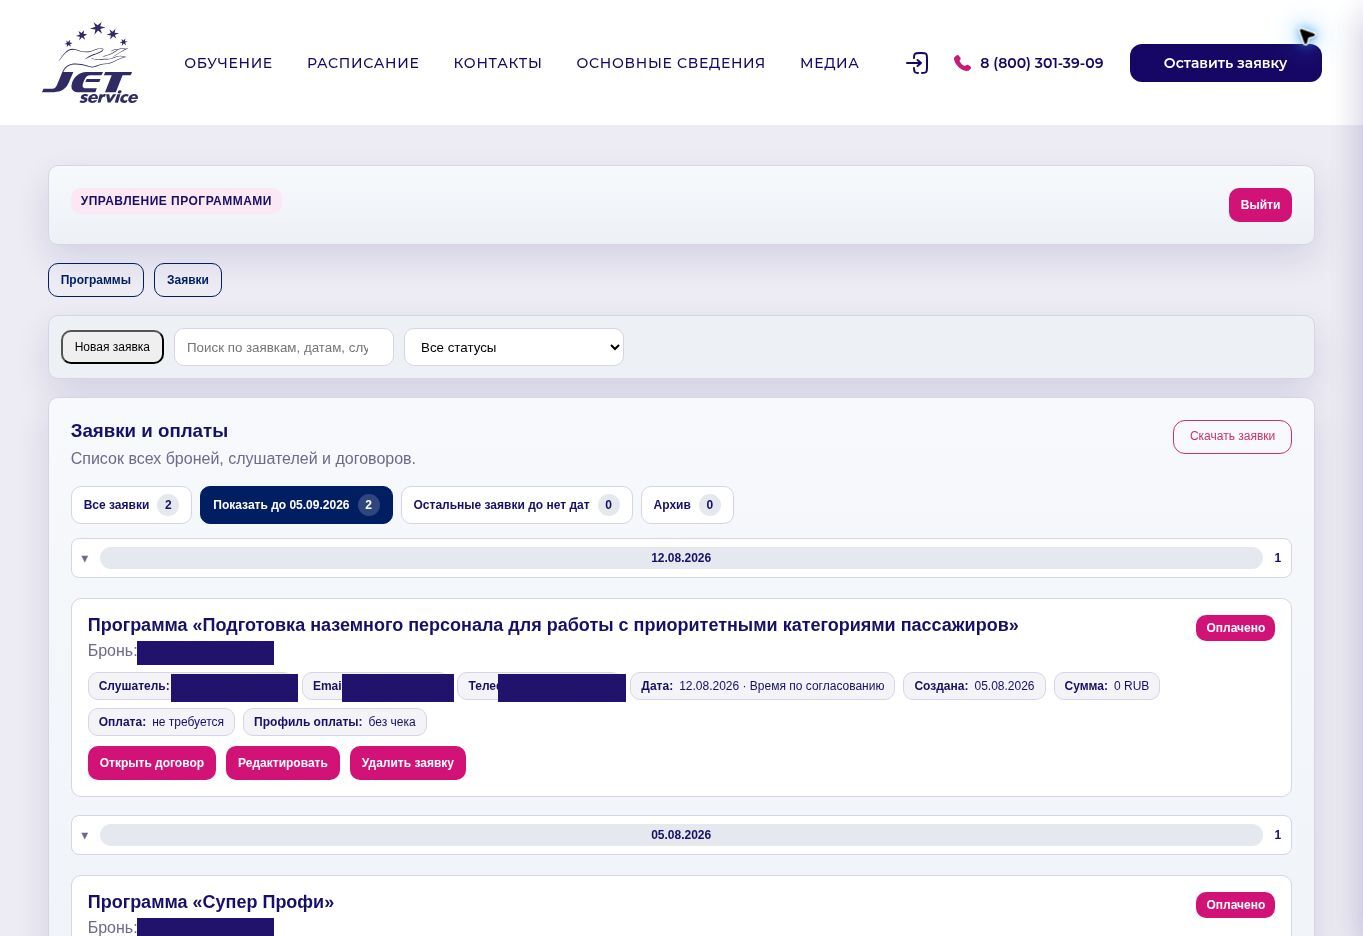Screen dimensions: 1363x936
Task: Open ОСНОВНЫЕ СВЕДЕНИЯ in the navigation
Action: 671,63
